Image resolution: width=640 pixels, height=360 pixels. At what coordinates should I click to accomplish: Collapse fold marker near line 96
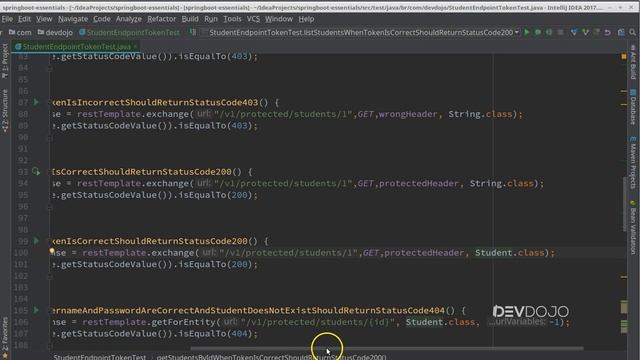coord(50,207)
